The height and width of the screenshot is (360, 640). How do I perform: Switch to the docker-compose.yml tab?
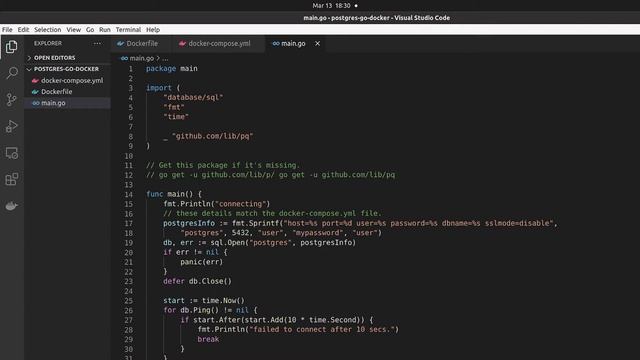pos(219,43)
